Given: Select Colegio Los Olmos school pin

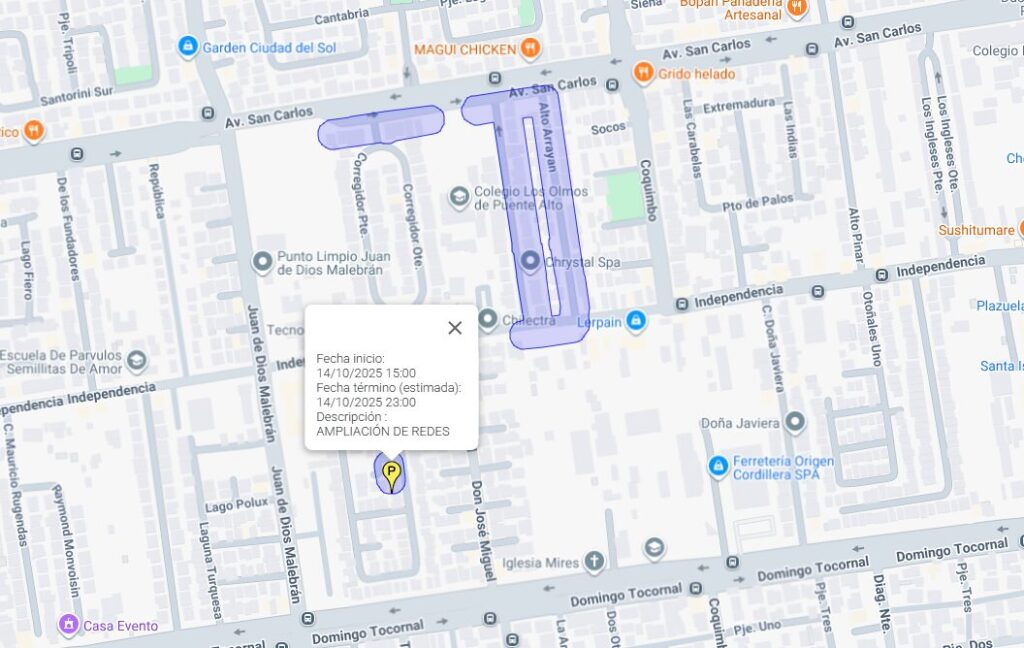Looking at the screenshot, I should (x=459, y=197).
